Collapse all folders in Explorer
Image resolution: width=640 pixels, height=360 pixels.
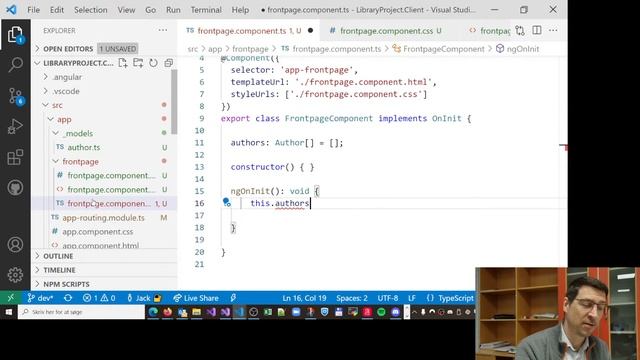pos(169,63)
